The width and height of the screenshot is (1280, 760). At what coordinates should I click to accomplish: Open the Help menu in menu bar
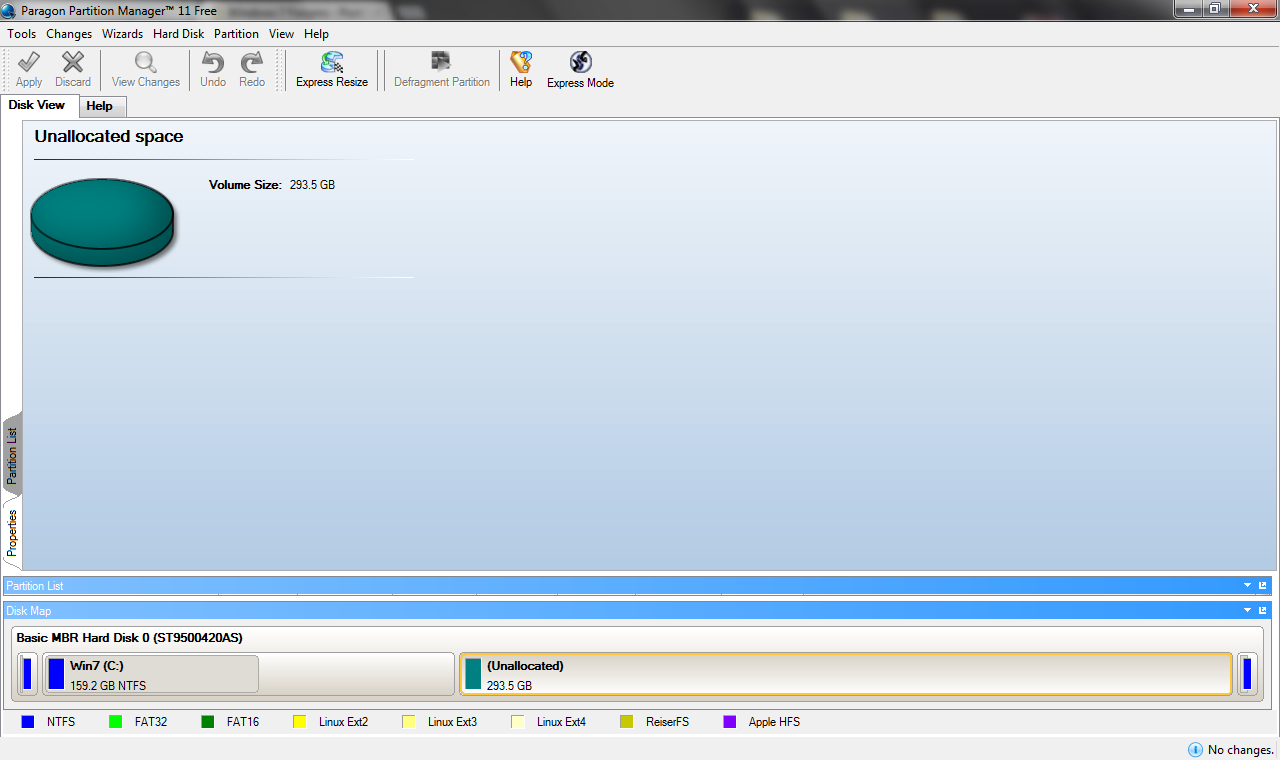pyautogui.click(x=316, y=34)
